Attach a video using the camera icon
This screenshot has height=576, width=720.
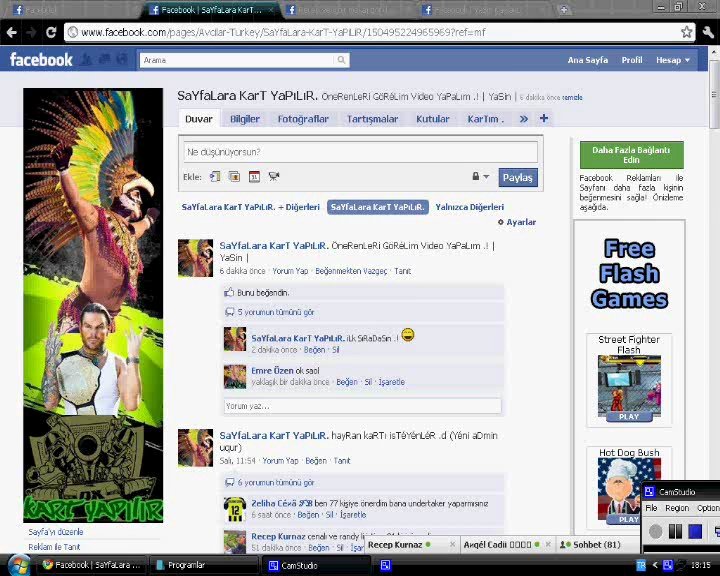tap(274, 176)
